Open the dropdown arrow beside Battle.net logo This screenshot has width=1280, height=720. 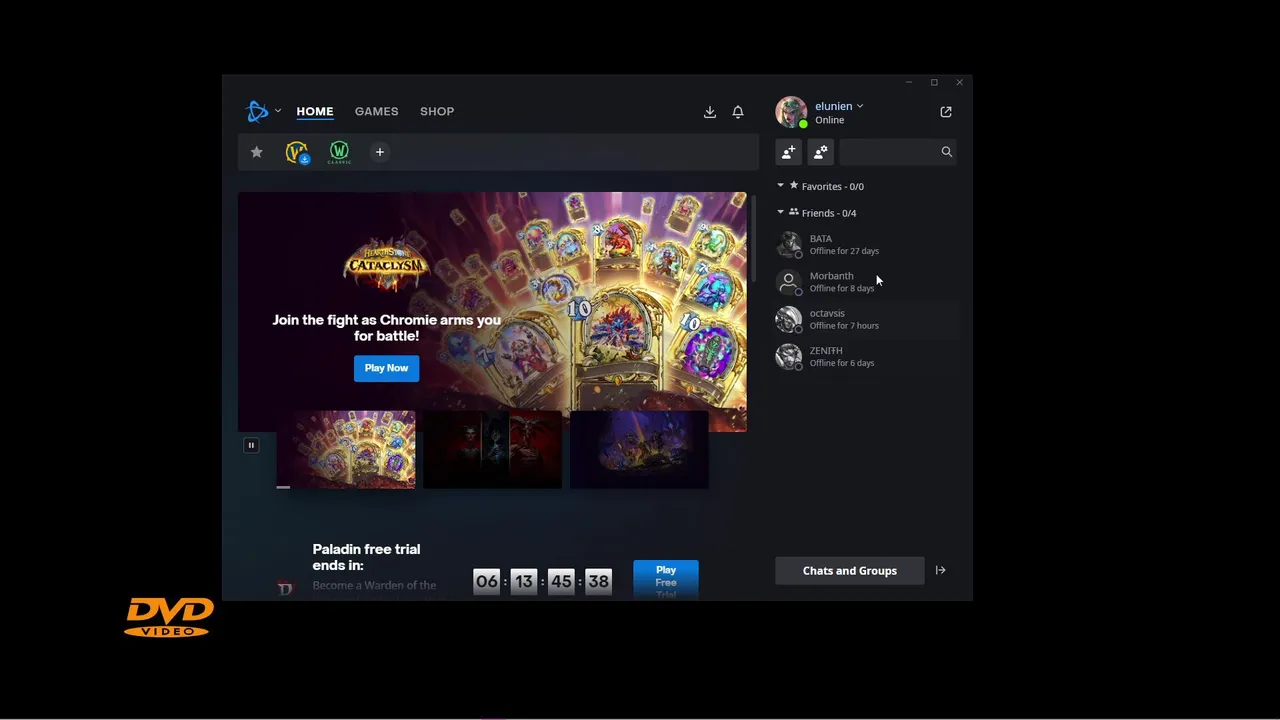tap(278, 111)
